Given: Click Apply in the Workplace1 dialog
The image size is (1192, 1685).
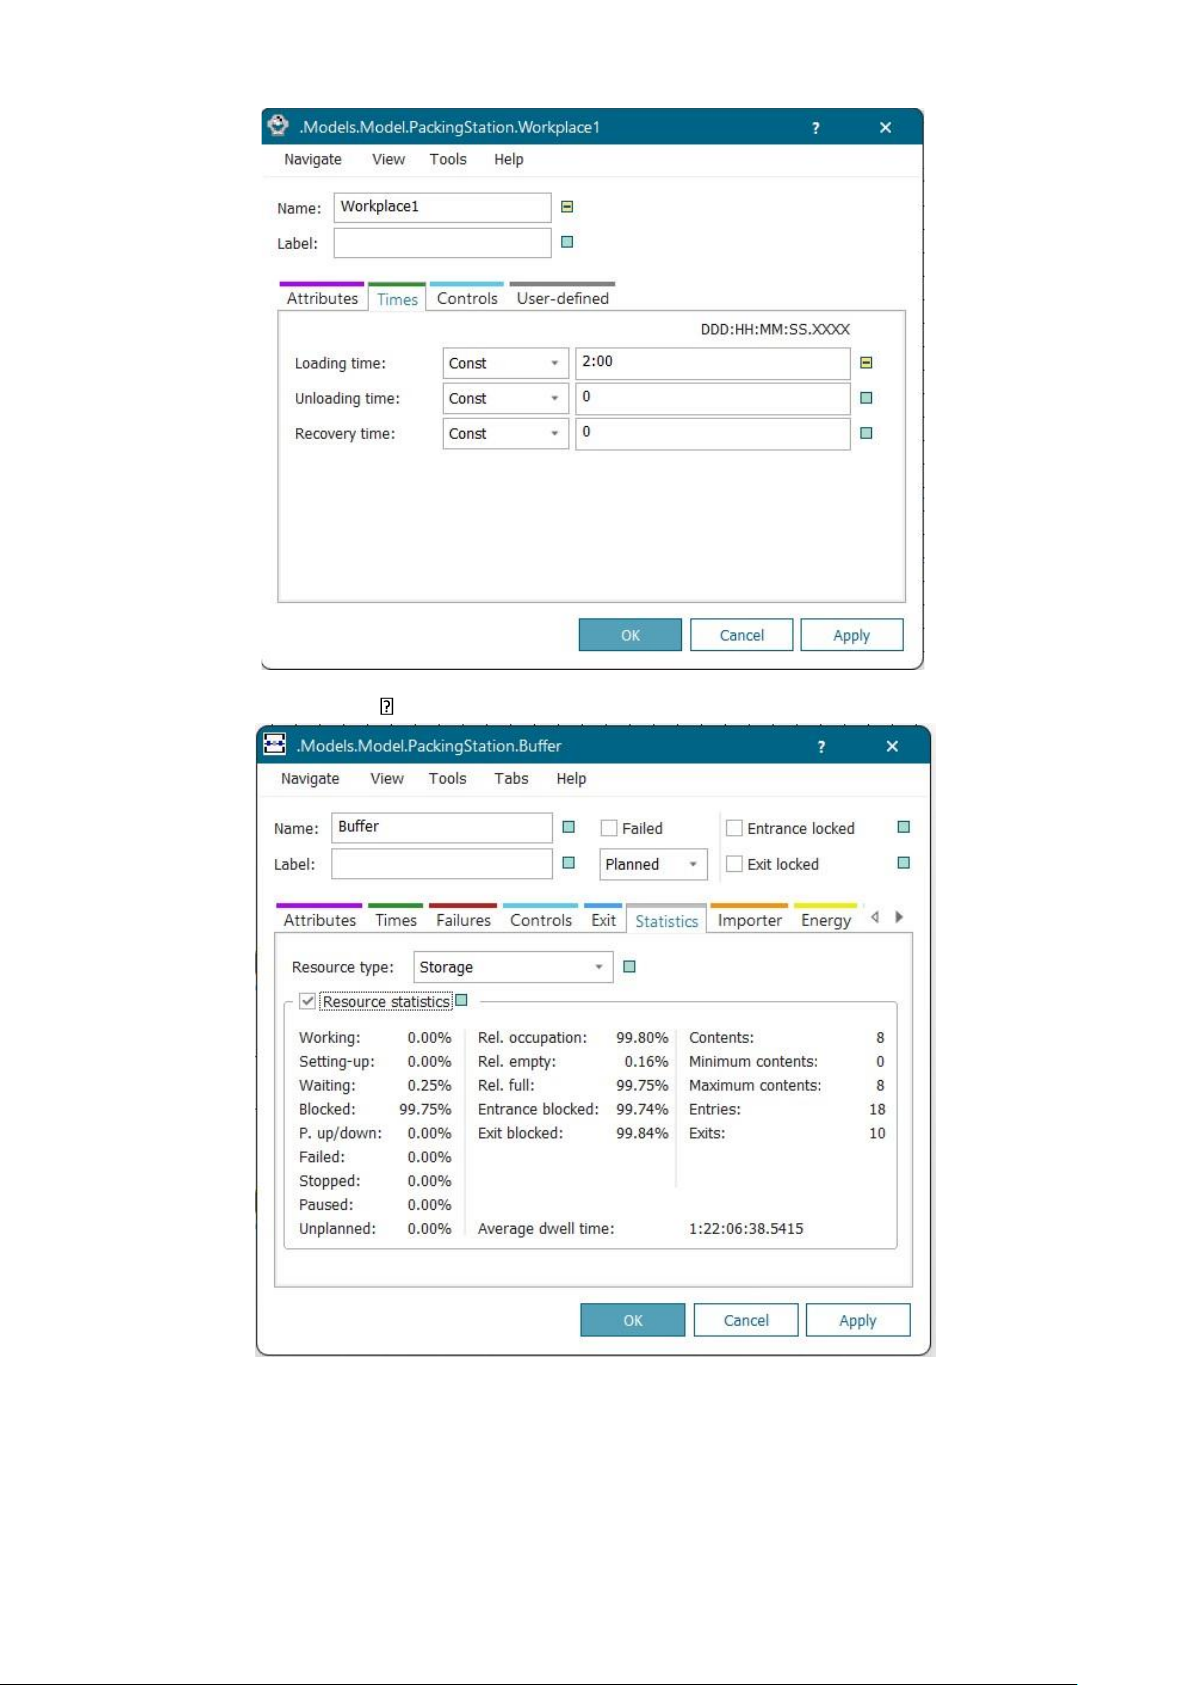Looking at the screenshot, I should click(851, 635).
